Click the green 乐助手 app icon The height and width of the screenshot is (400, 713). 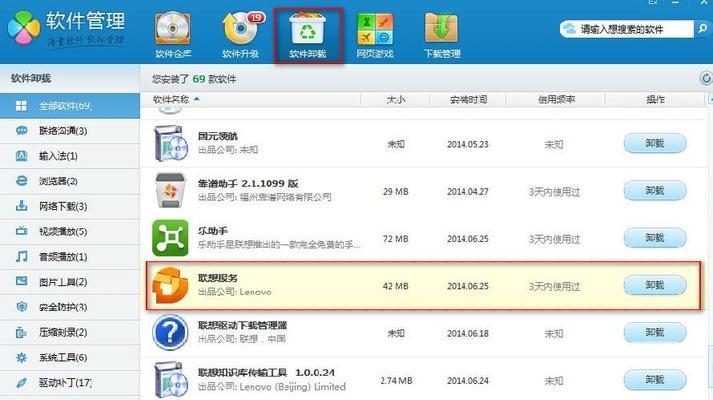coord(170,238)
